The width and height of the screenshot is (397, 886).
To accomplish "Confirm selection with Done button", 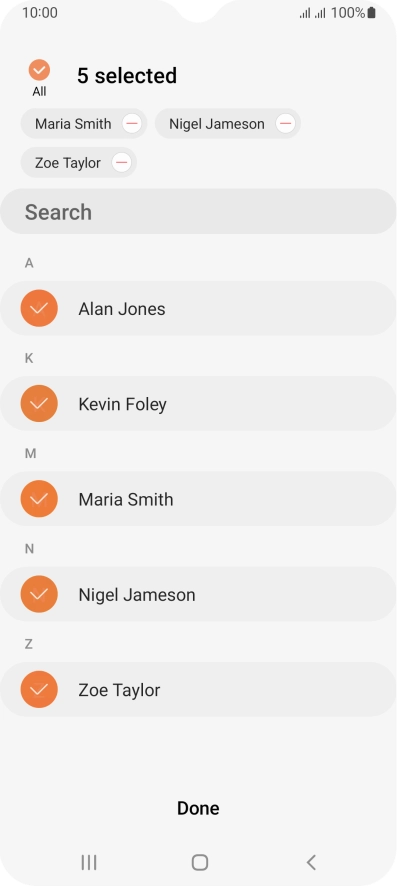I will [198, 808].
